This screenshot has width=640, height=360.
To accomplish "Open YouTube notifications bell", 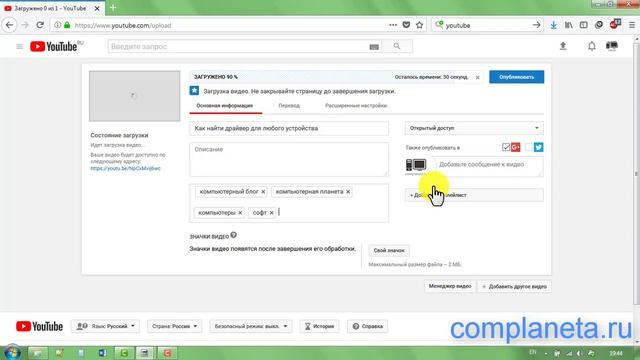I will 591,46.
